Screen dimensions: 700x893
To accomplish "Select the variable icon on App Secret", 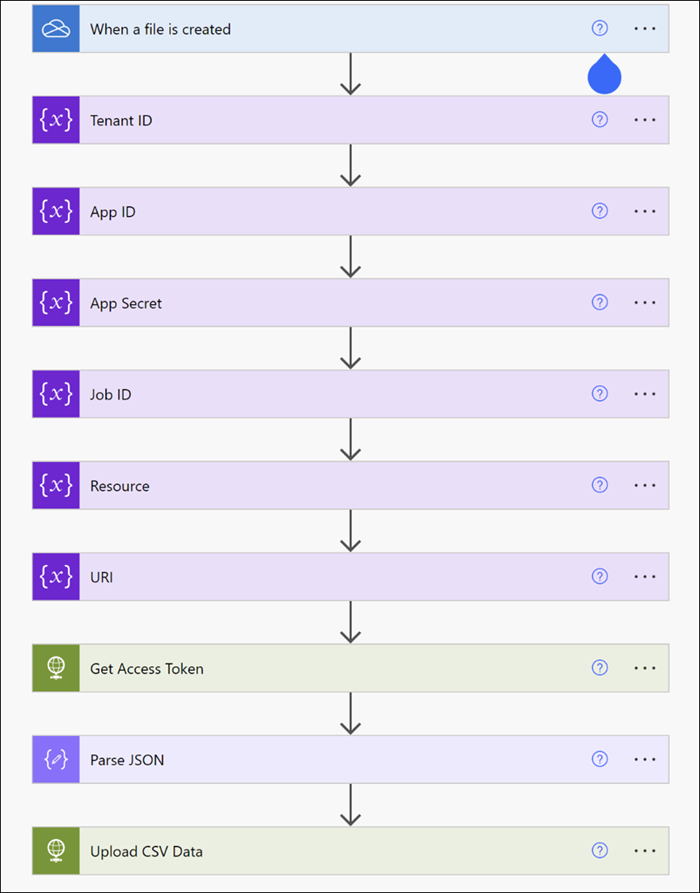I will [55, 302].
